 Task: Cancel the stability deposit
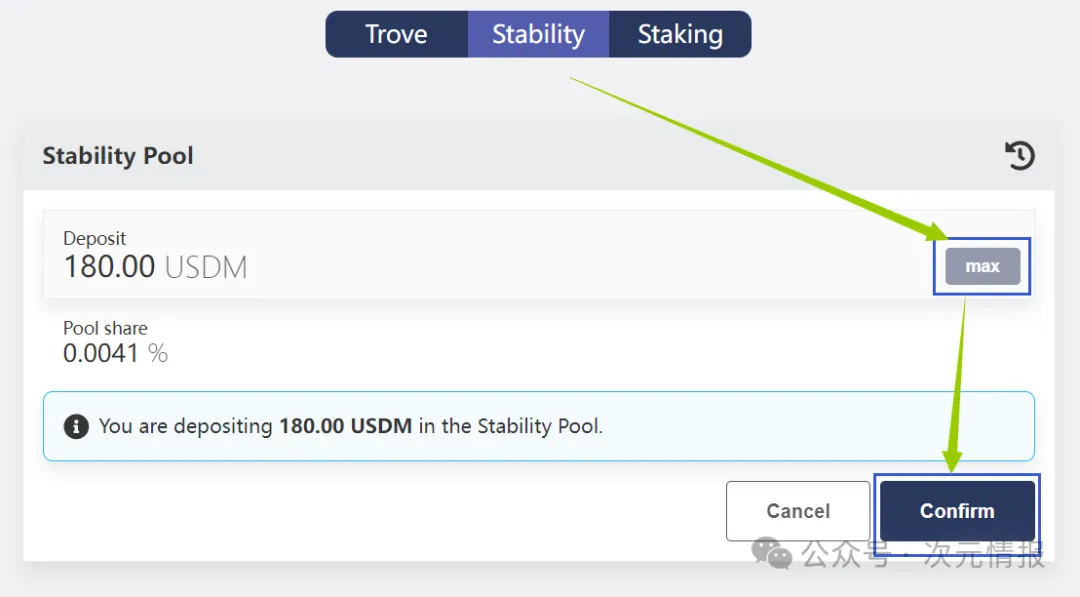[x=798, y=511]
